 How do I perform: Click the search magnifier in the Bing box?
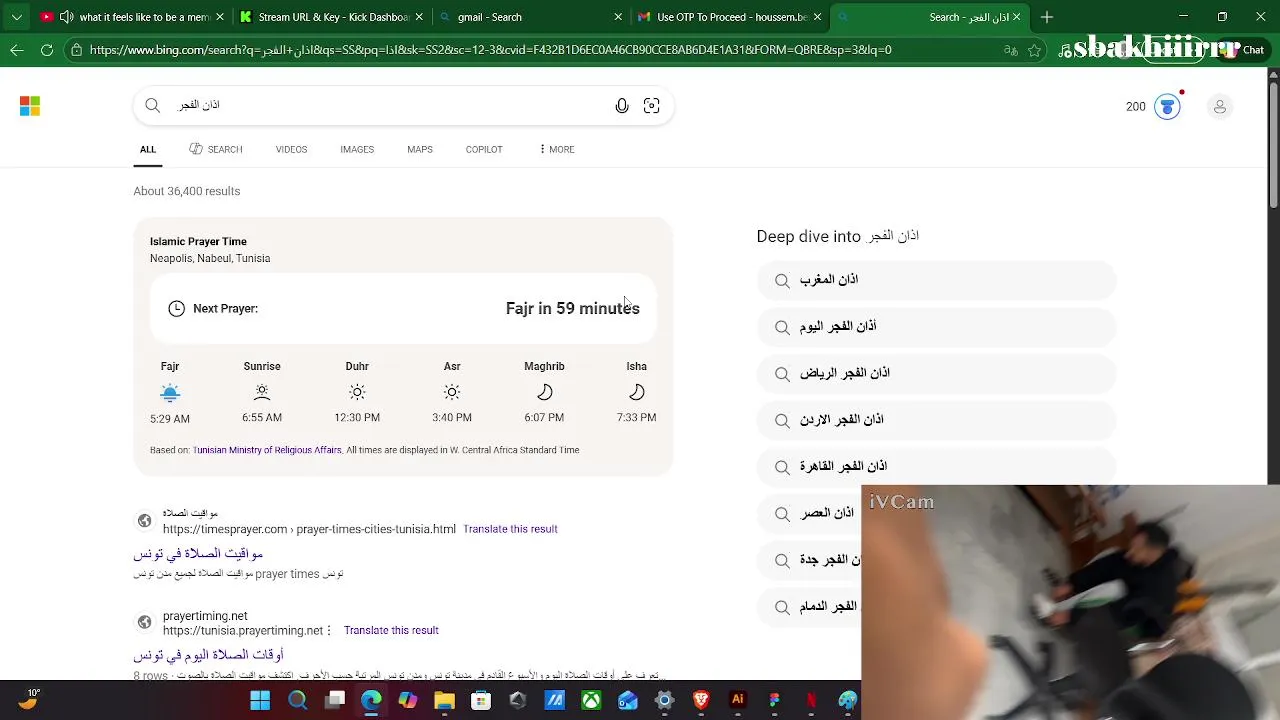click(152, 105)
